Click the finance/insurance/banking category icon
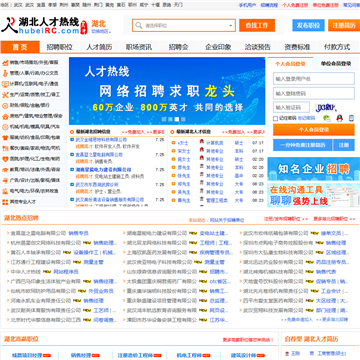The height and width of the screenshot is (360, 360). pos(5,106)
